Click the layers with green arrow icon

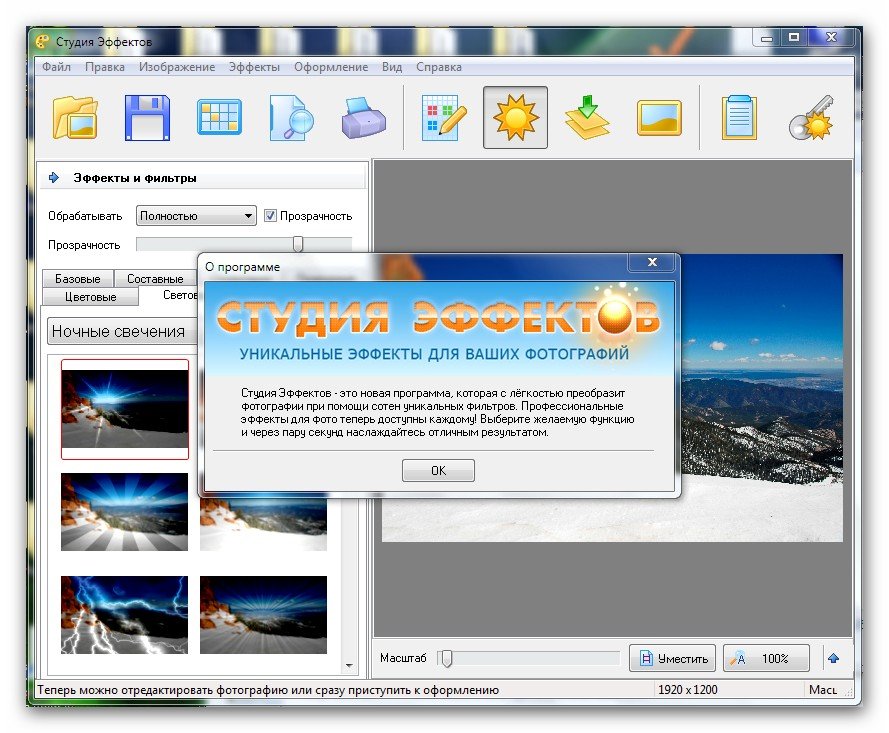tap(587, 118)
